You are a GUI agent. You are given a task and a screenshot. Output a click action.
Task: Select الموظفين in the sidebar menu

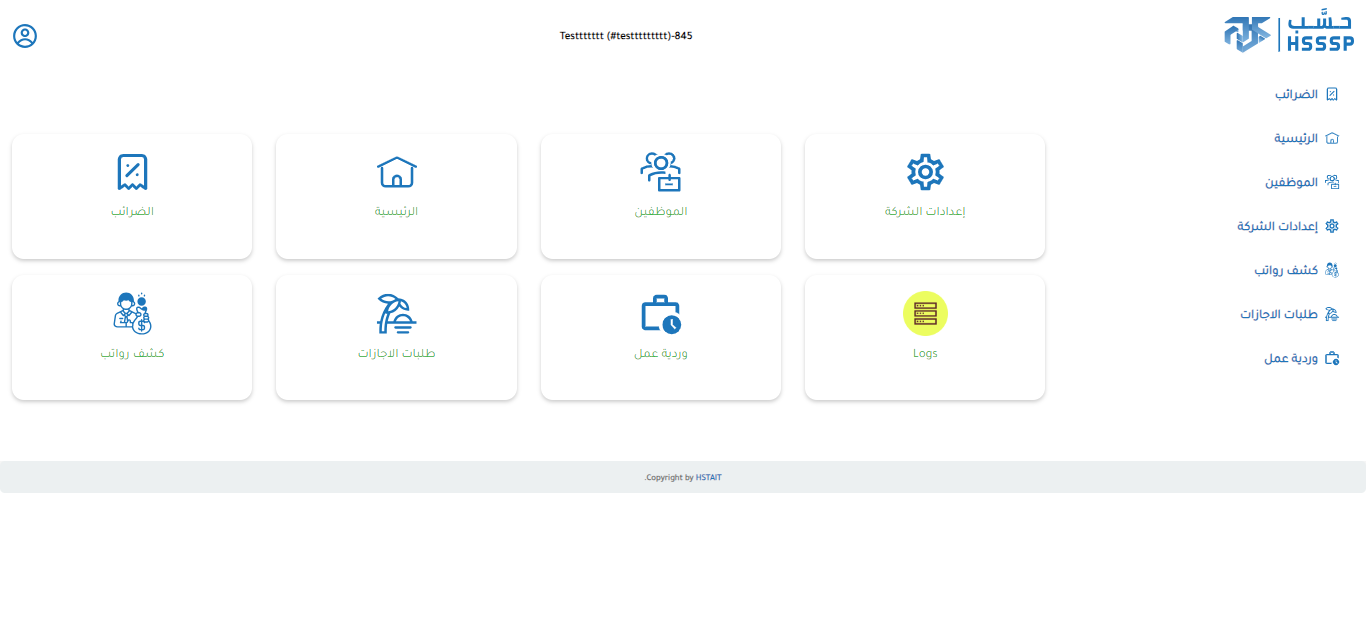[x=1292, y=182]
